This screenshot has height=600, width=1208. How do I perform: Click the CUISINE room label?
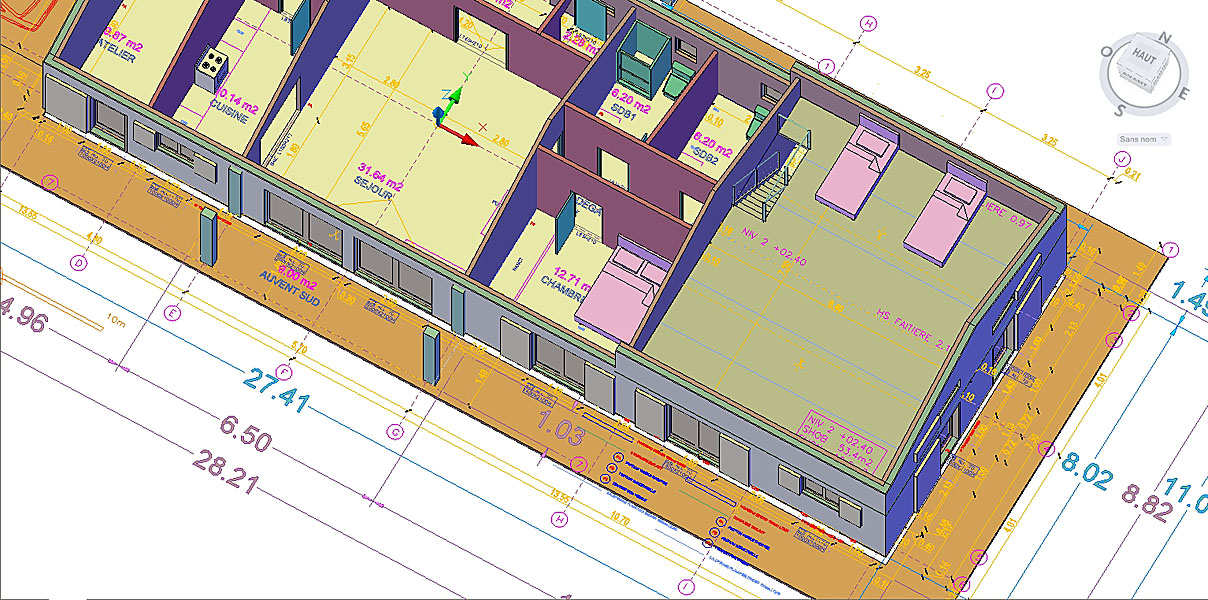click(x=228, y=104)
